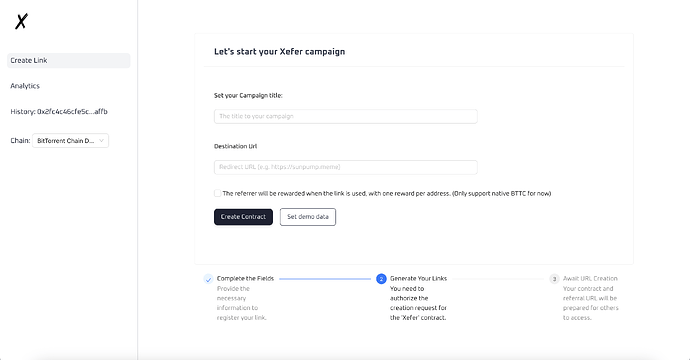The height and width of the screenshot is (360, 690).
Task: Click the step 3 circle icon
Action: [x=554, y=279]
